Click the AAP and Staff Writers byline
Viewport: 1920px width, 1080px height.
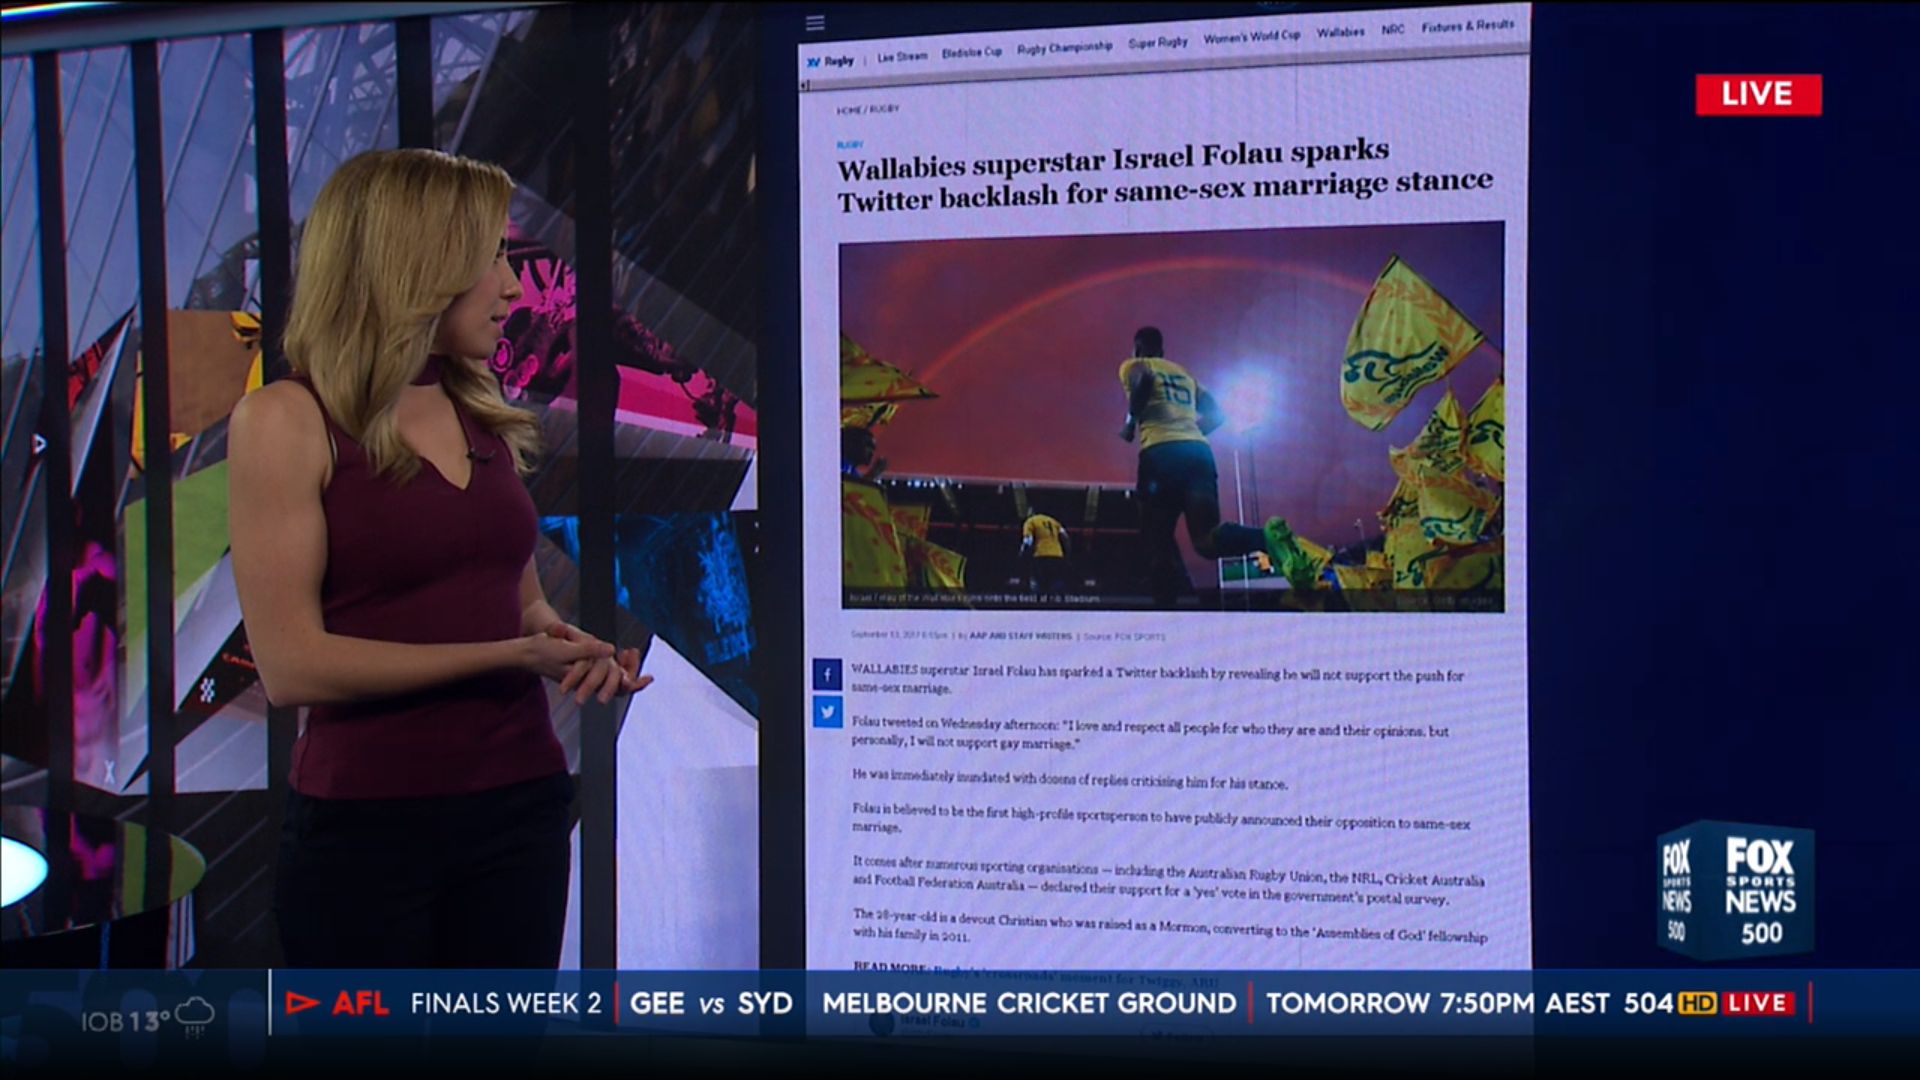coord(1019,636)
